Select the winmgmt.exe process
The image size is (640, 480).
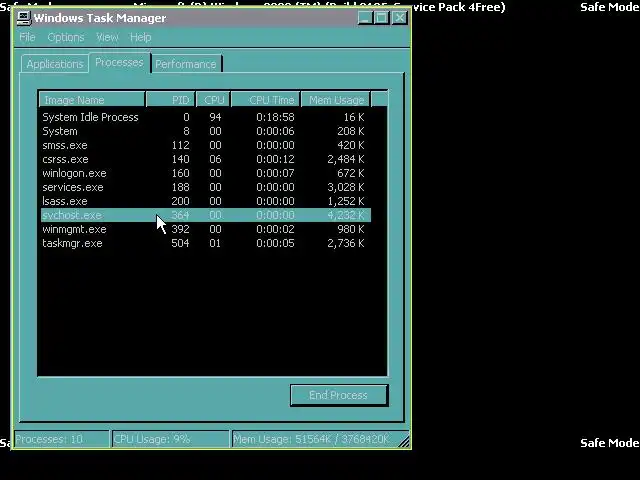coord(206,229)
